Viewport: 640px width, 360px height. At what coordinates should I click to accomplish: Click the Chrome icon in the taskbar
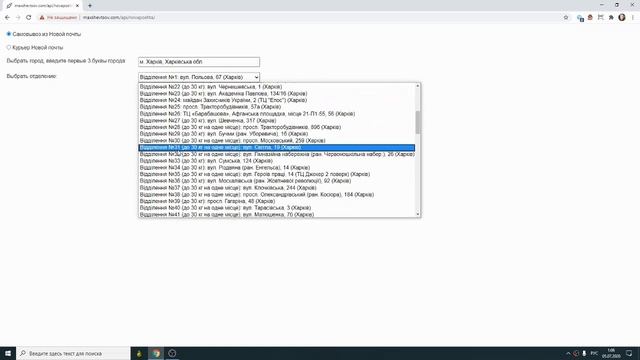(x=156, y=353)
